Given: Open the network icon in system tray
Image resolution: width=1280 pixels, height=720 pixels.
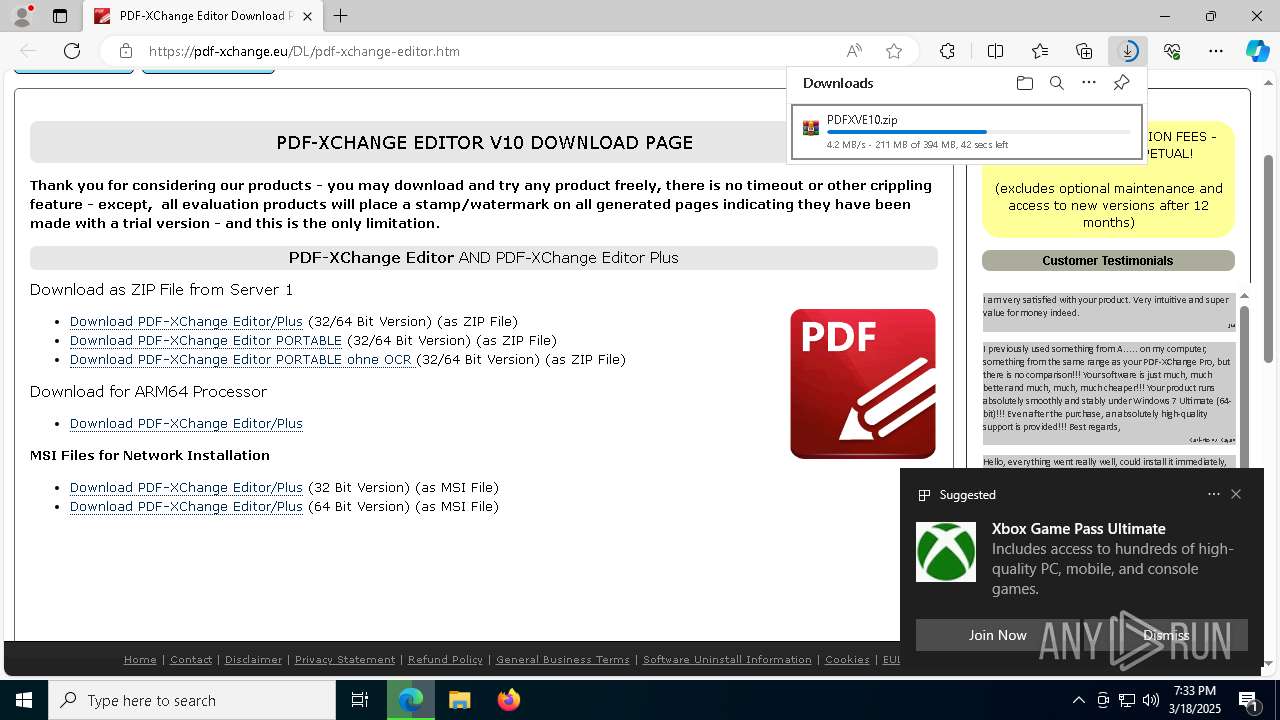Looking at the screenshot, I should tap(1126, 700).
